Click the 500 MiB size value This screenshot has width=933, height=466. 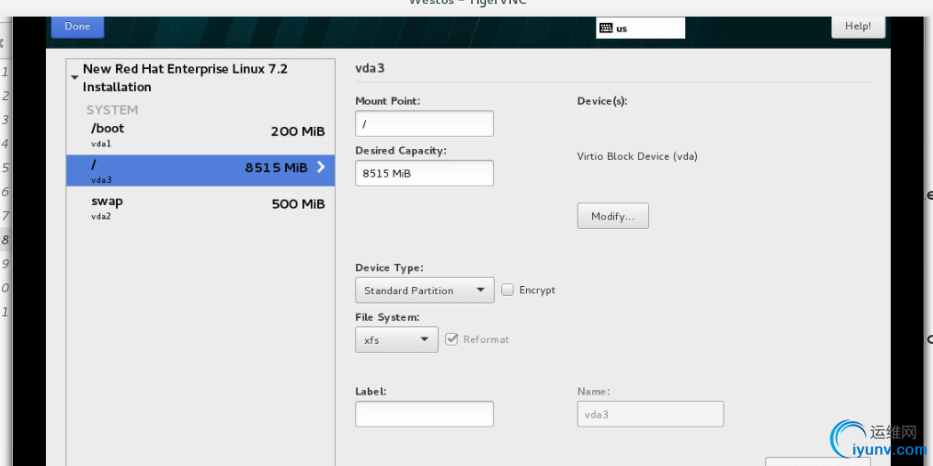pos(298,204)
